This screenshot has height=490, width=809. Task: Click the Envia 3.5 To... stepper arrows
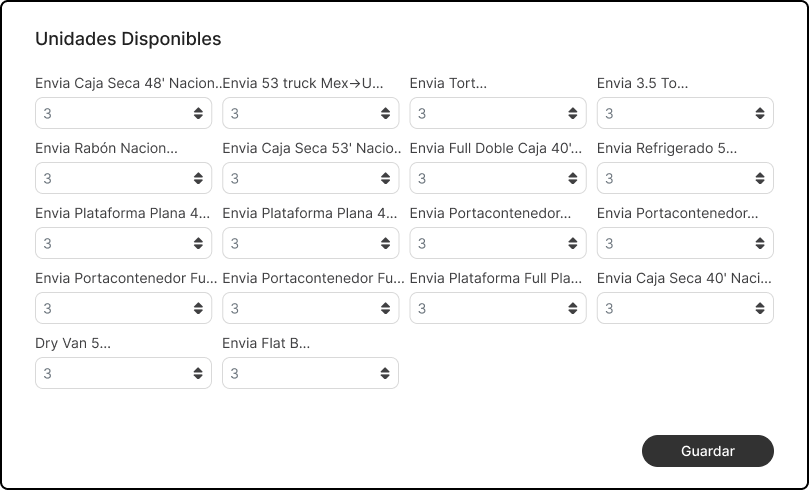760,114
